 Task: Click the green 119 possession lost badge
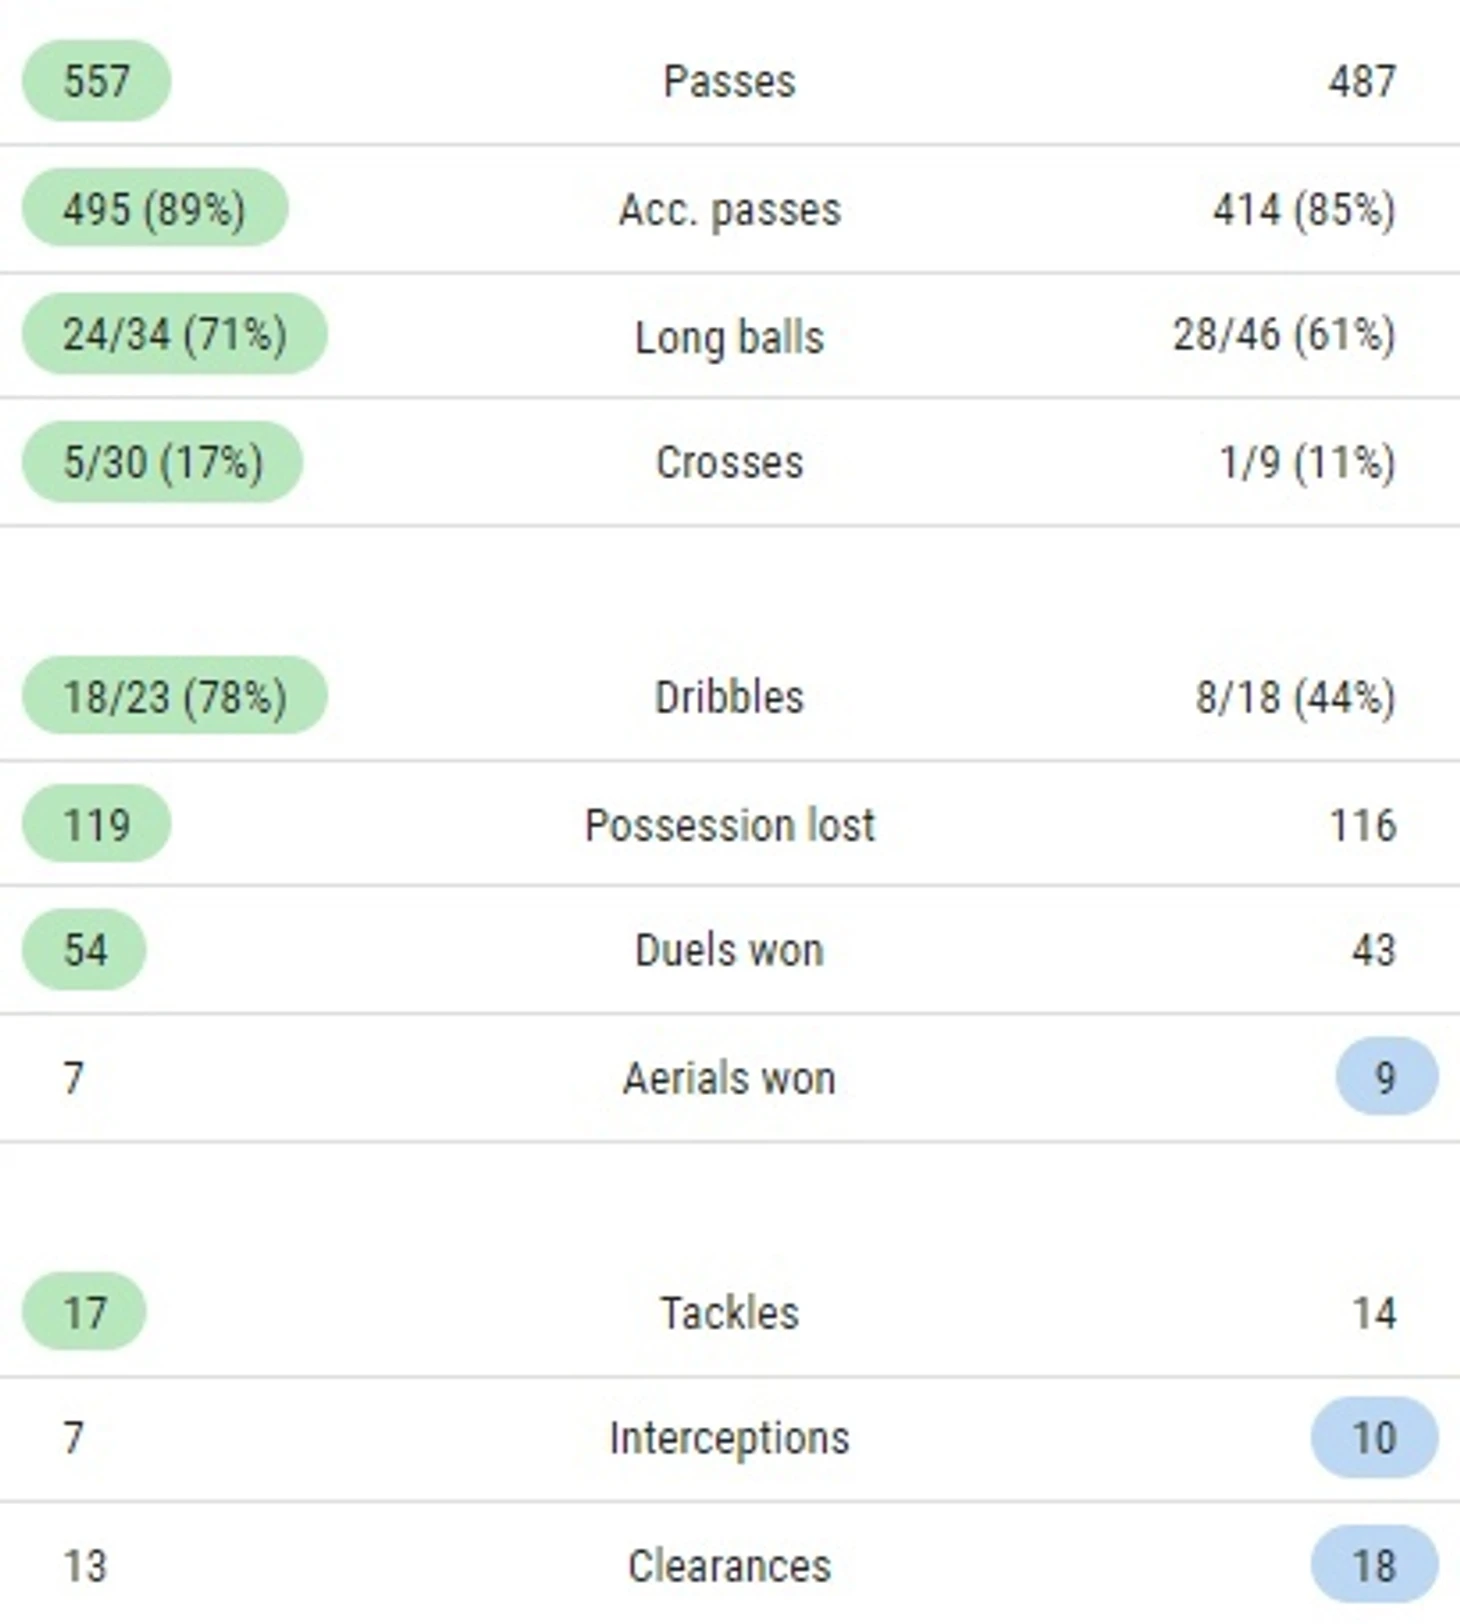tap(96, 824)
